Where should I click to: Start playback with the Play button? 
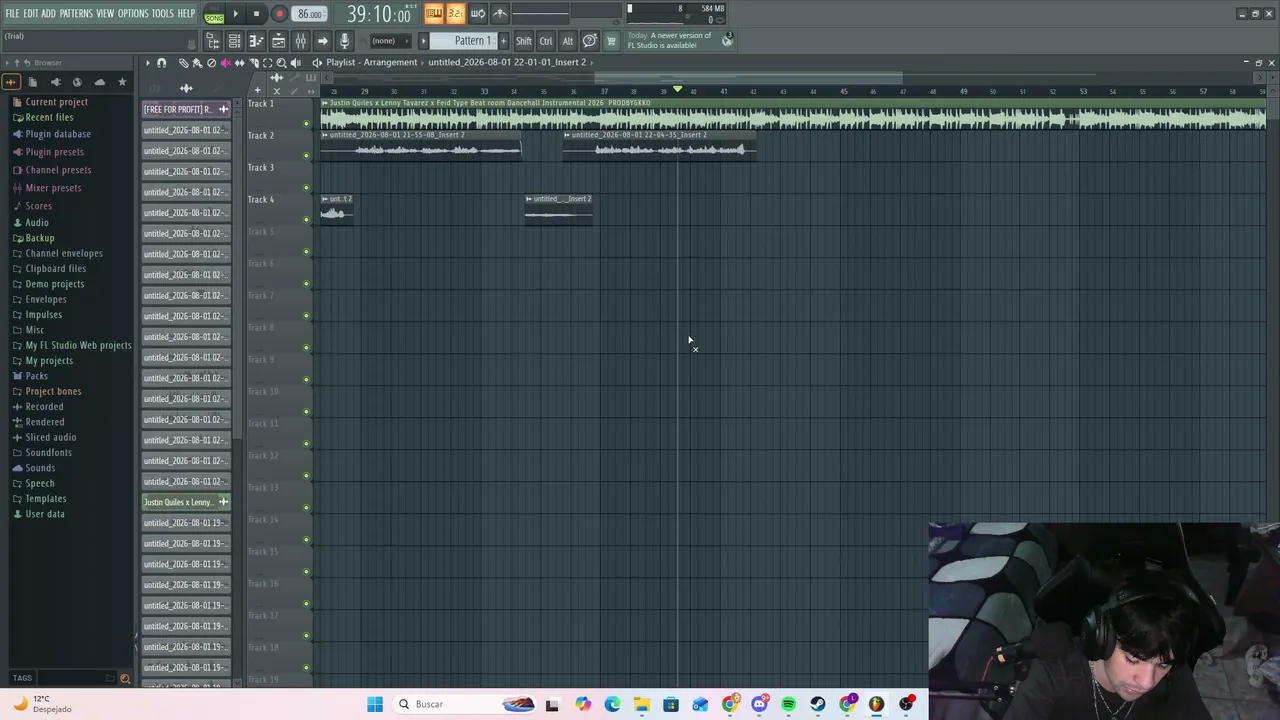point(235,14)
